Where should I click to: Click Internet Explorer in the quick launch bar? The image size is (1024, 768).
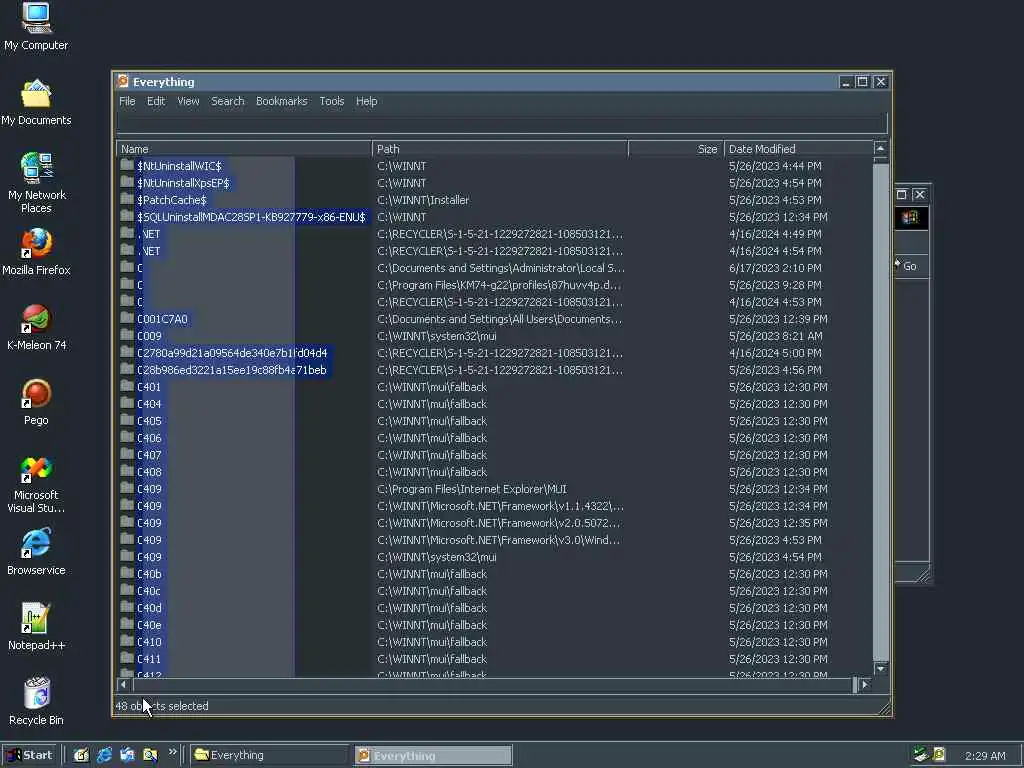pos(104,755)
